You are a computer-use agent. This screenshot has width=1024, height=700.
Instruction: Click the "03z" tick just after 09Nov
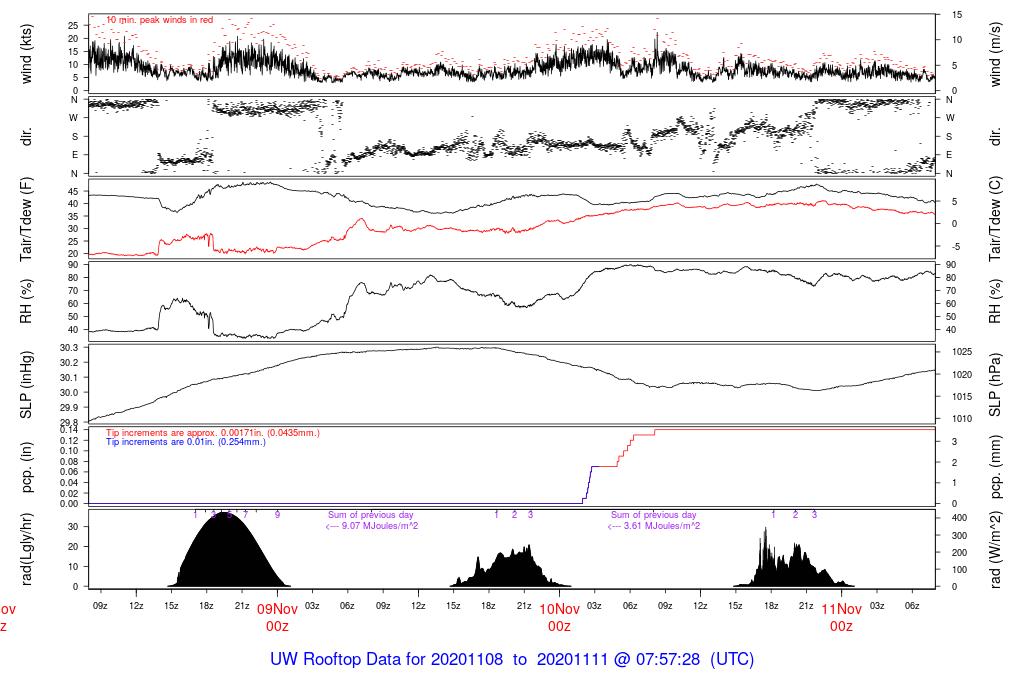point(312,607)
